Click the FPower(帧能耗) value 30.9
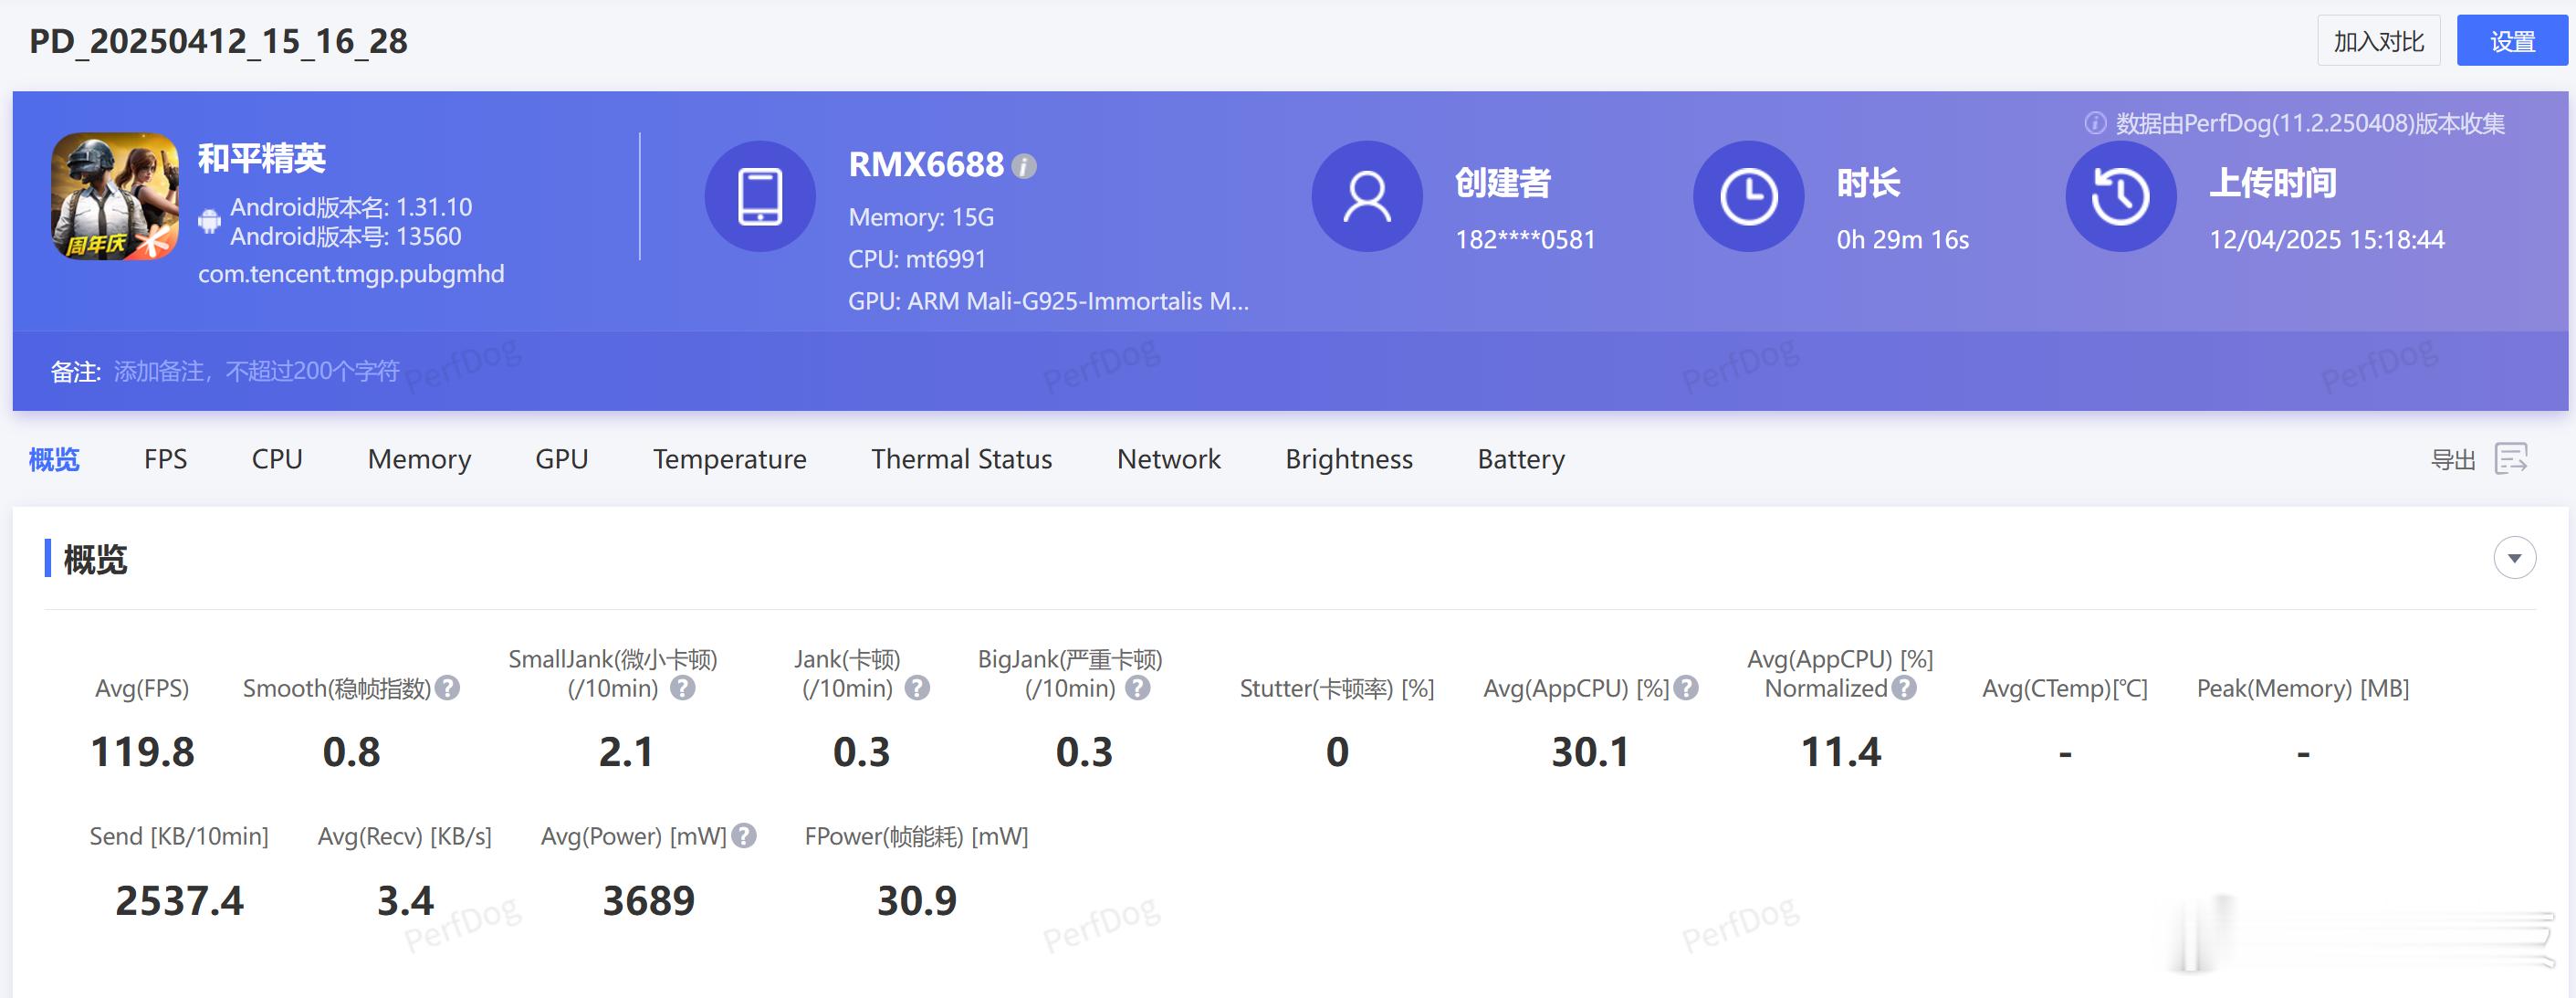This screenshot has height=998, width=2576. click(x=916, y=901)
